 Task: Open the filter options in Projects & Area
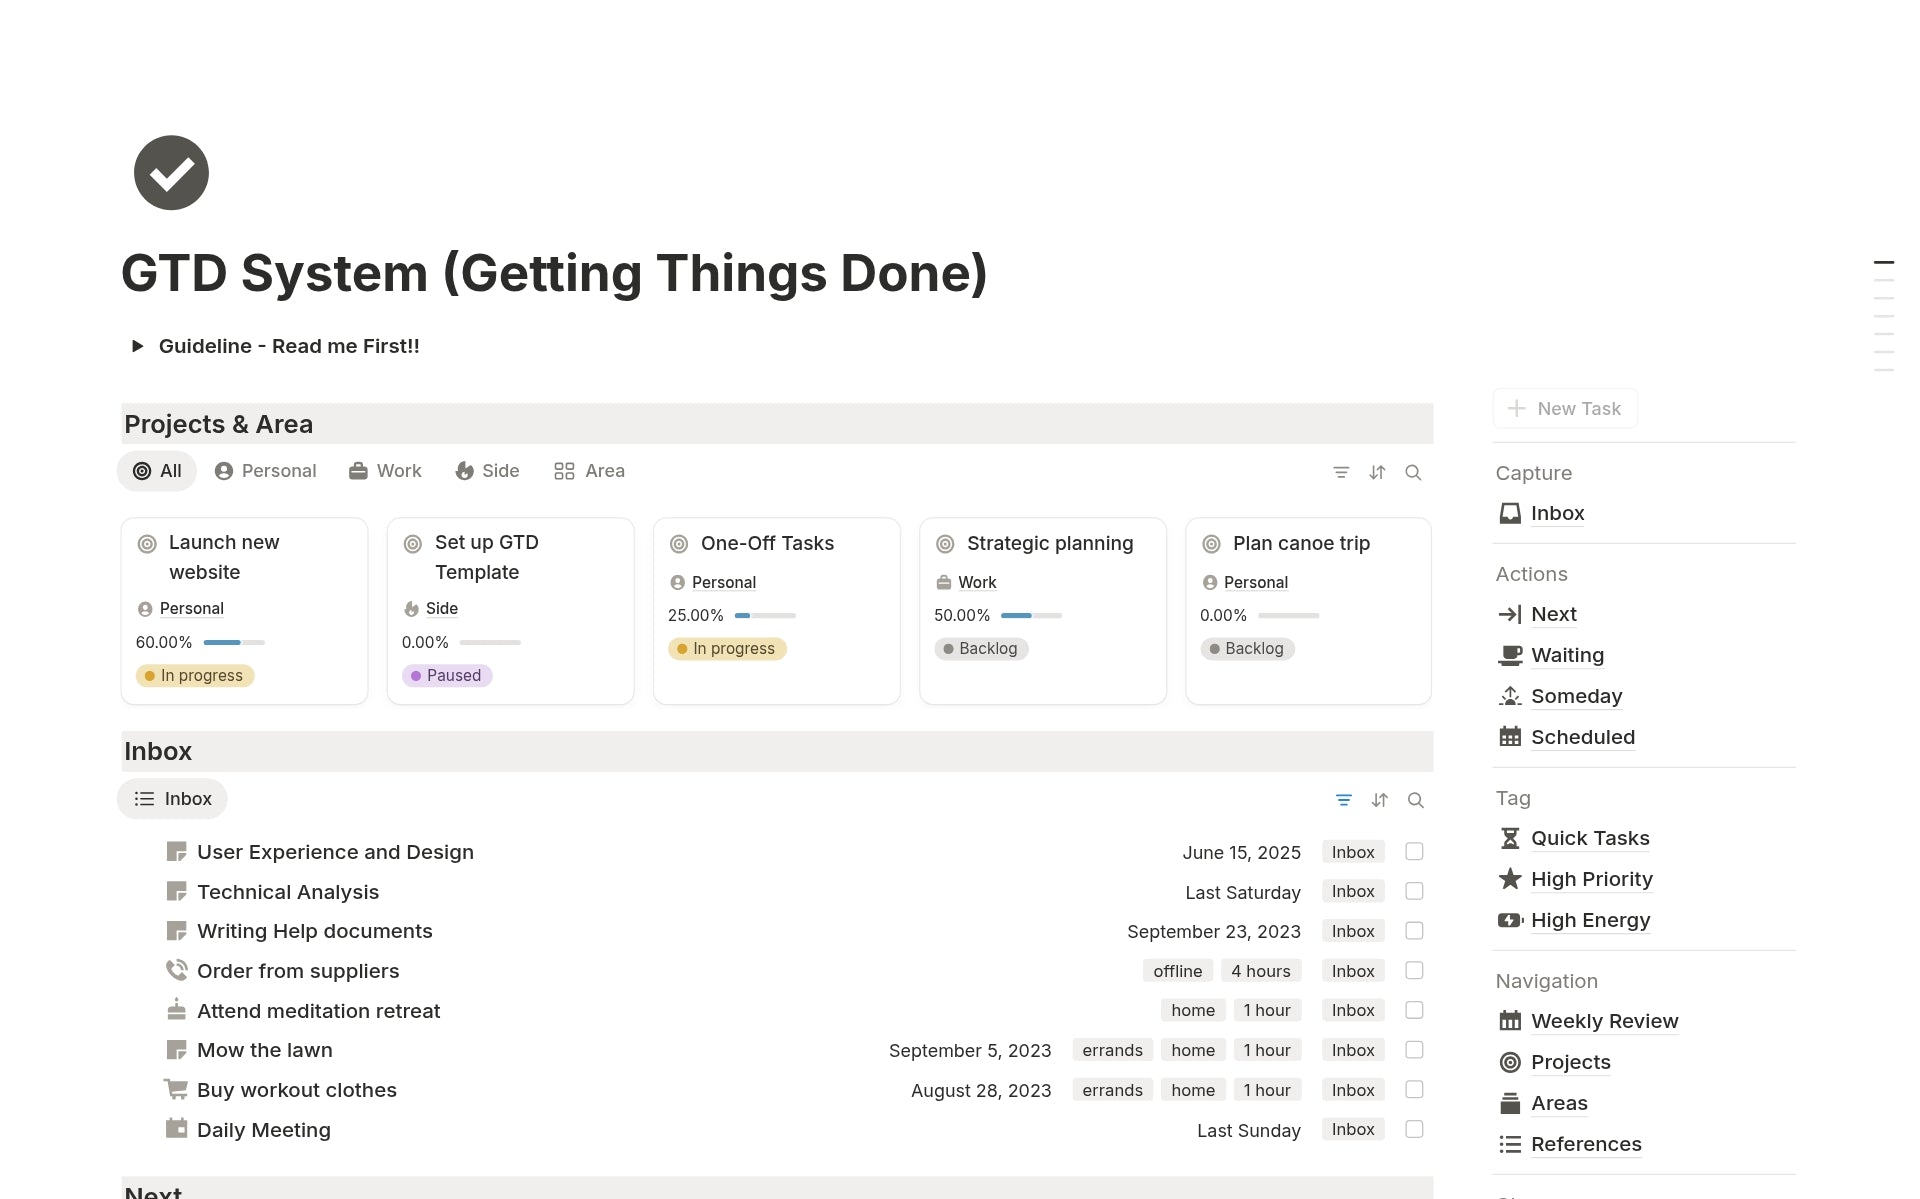[x=1341, y=472]
